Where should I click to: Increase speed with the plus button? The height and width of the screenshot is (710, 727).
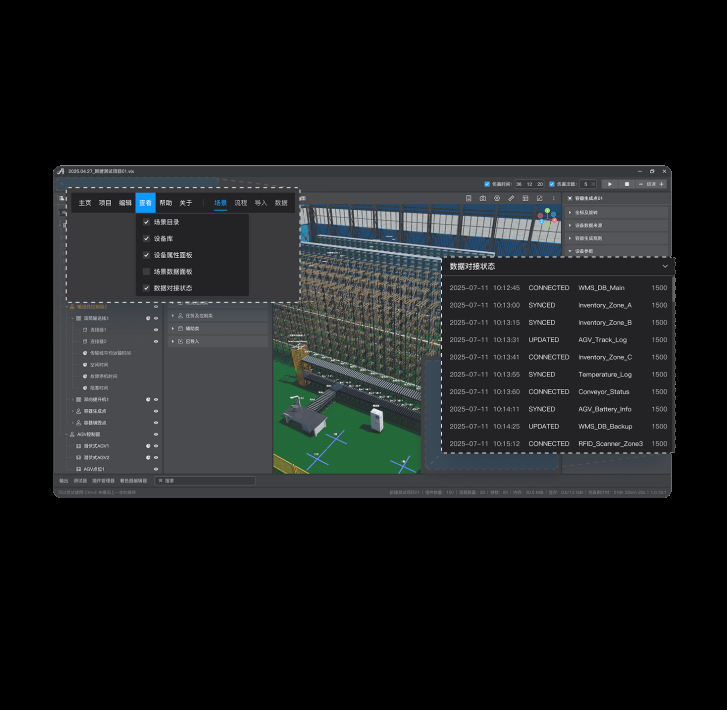point(662,184)
